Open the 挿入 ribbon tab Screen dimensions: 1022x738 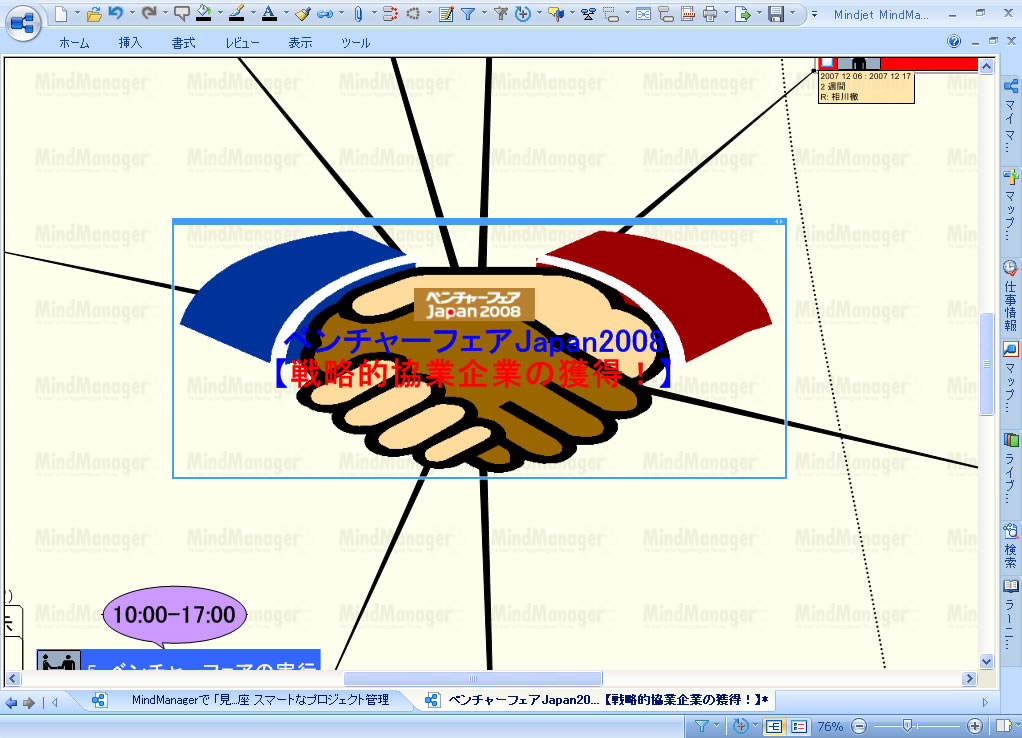[x=130, y=43]
